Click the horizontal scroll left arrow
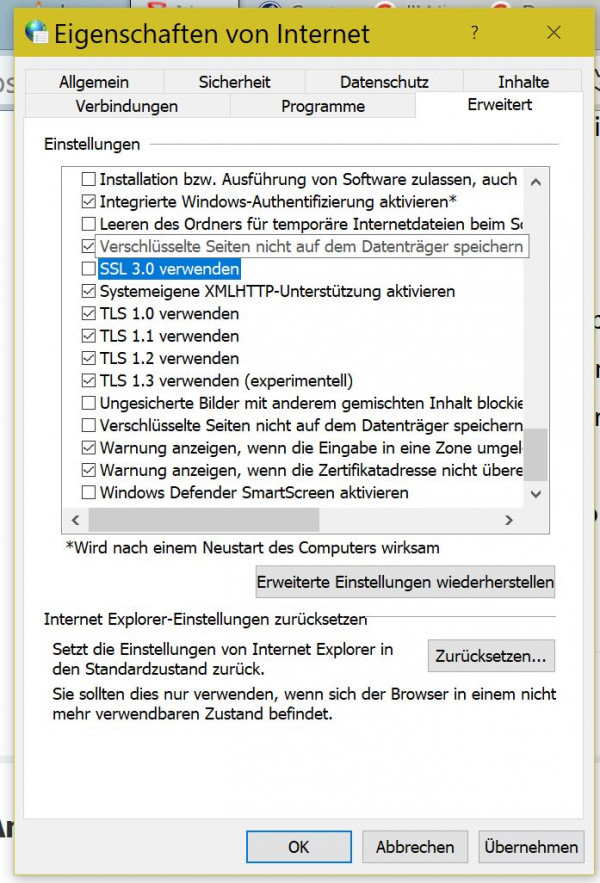 (76, 520)
